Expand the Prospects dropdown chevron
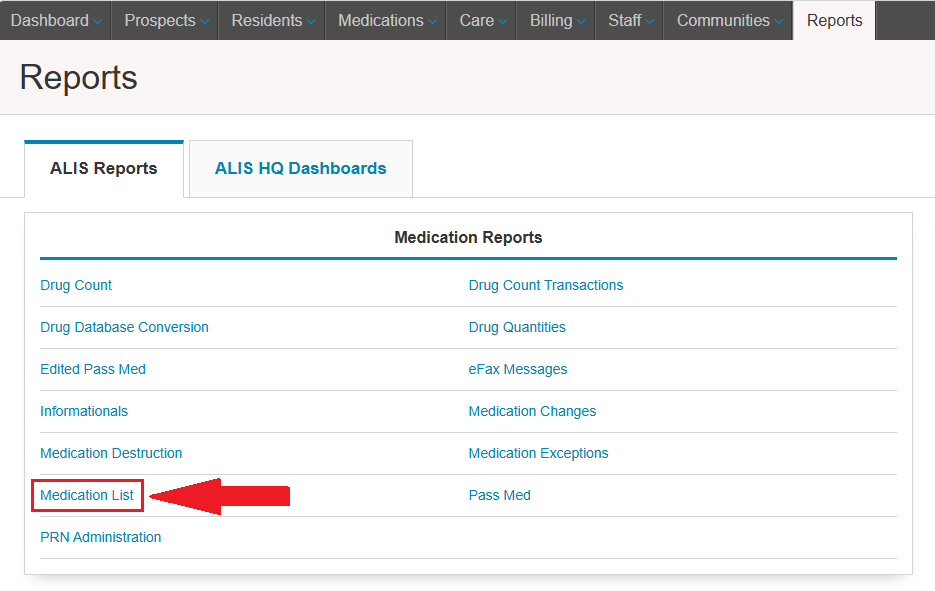Screen dimensions: 935x591 click(x=205, y=21)
